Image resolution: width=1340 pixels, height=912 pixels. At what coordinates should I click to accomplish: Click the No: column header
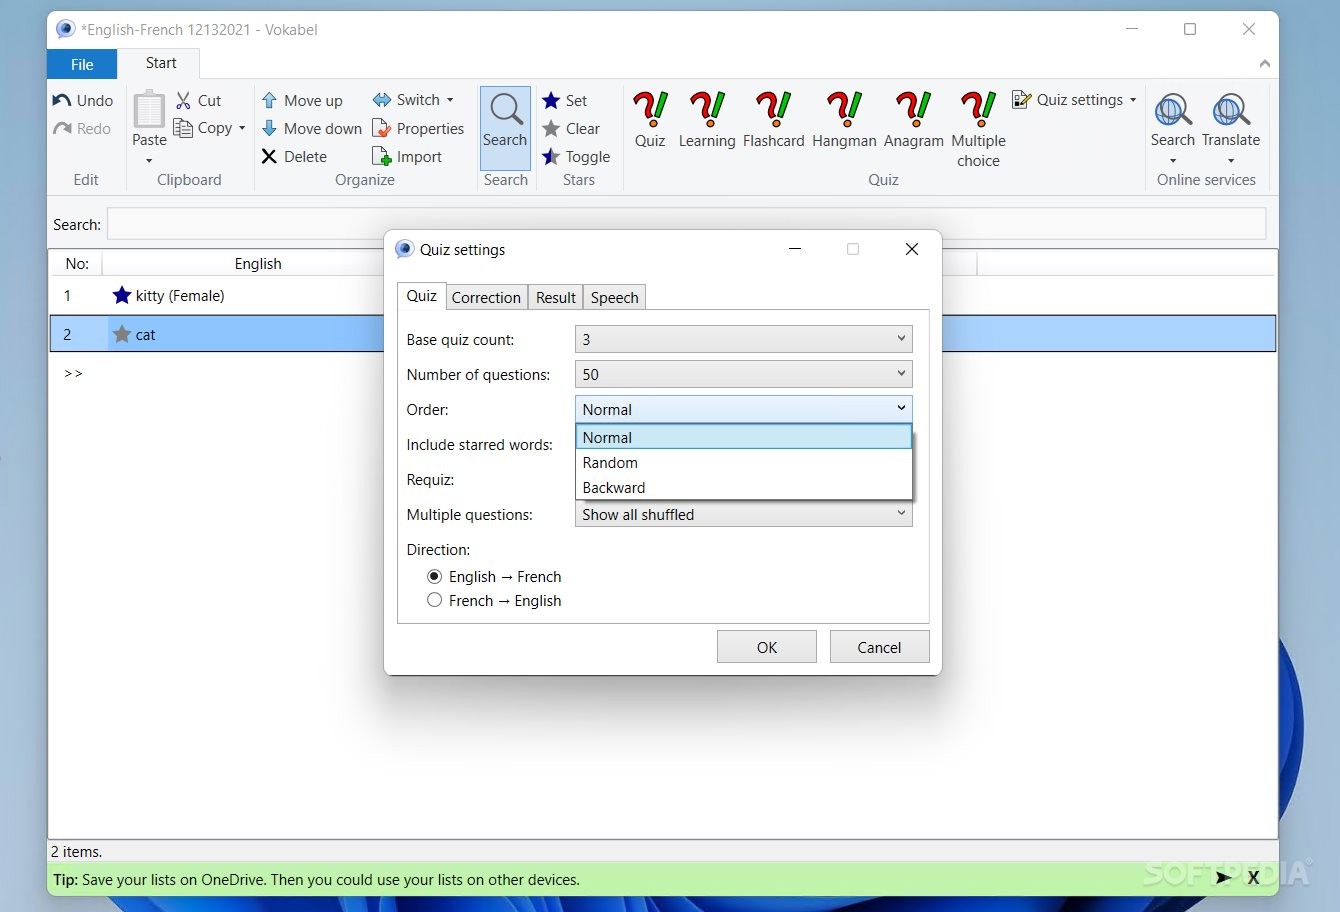pos(77,263)
